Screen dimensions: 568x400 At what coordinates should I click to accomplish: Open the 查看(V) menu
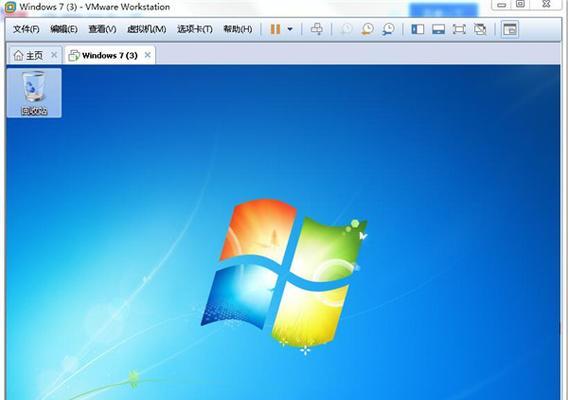click(102, 29)
